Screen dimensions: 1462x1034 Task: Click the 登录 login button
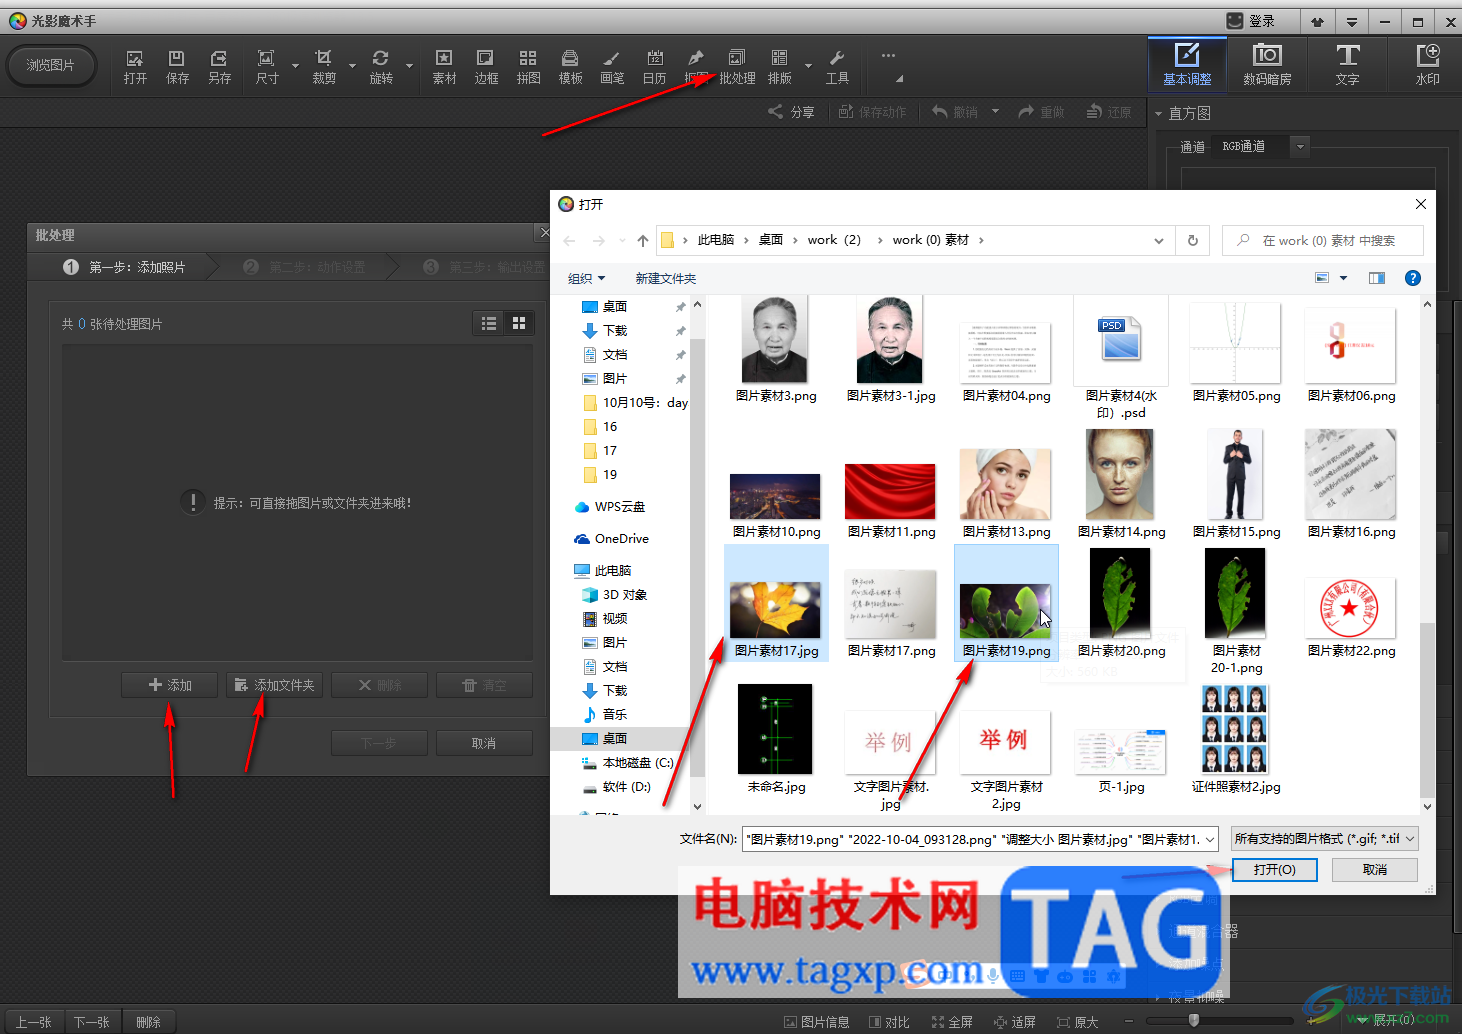click(x=1251, y=21)
